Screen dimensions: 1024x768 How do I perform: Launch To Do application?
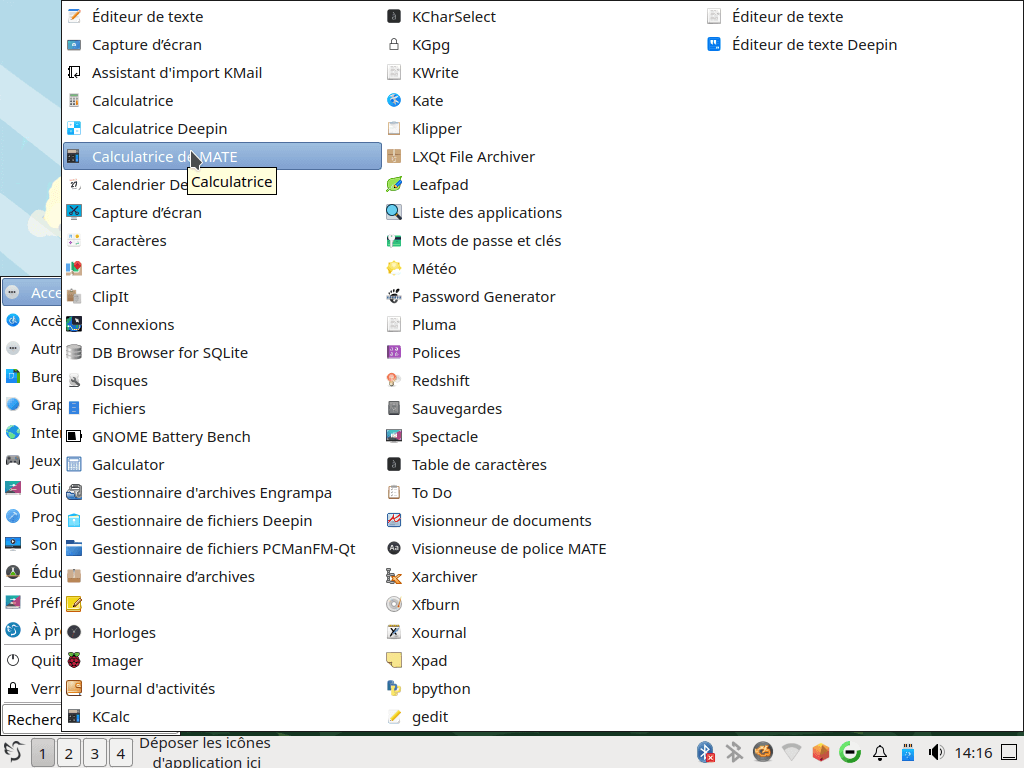tap(542, 492)
